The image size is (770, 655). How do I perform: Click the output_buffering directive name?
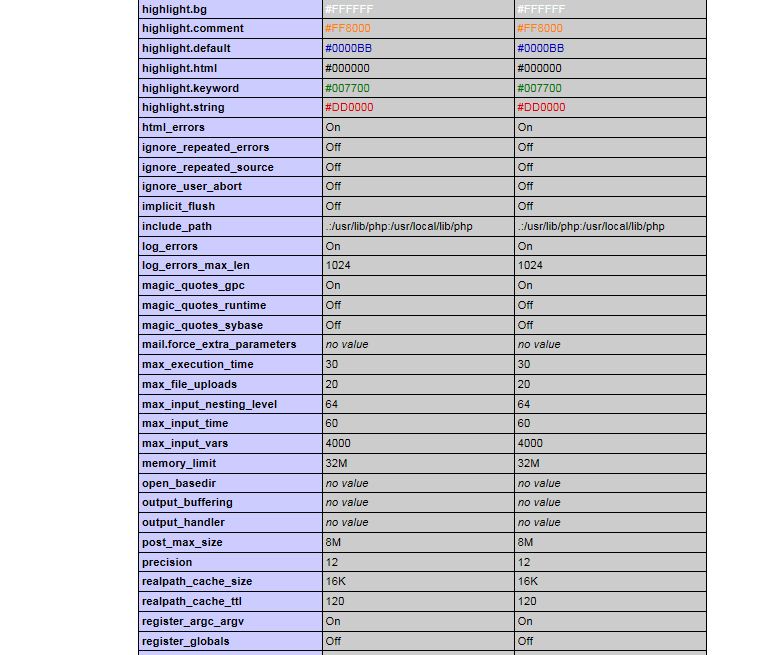tap(188, 503)
